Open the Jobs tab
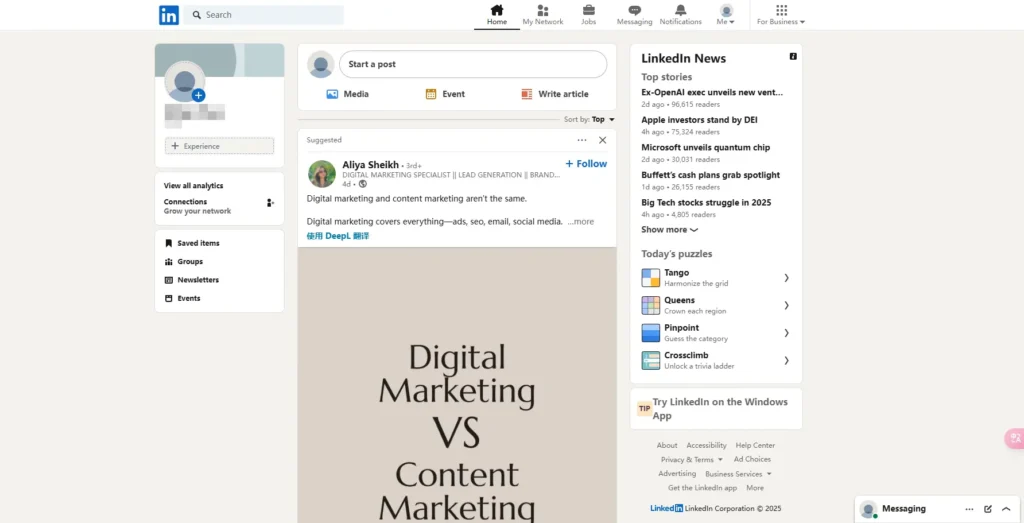 pos(588,15)
